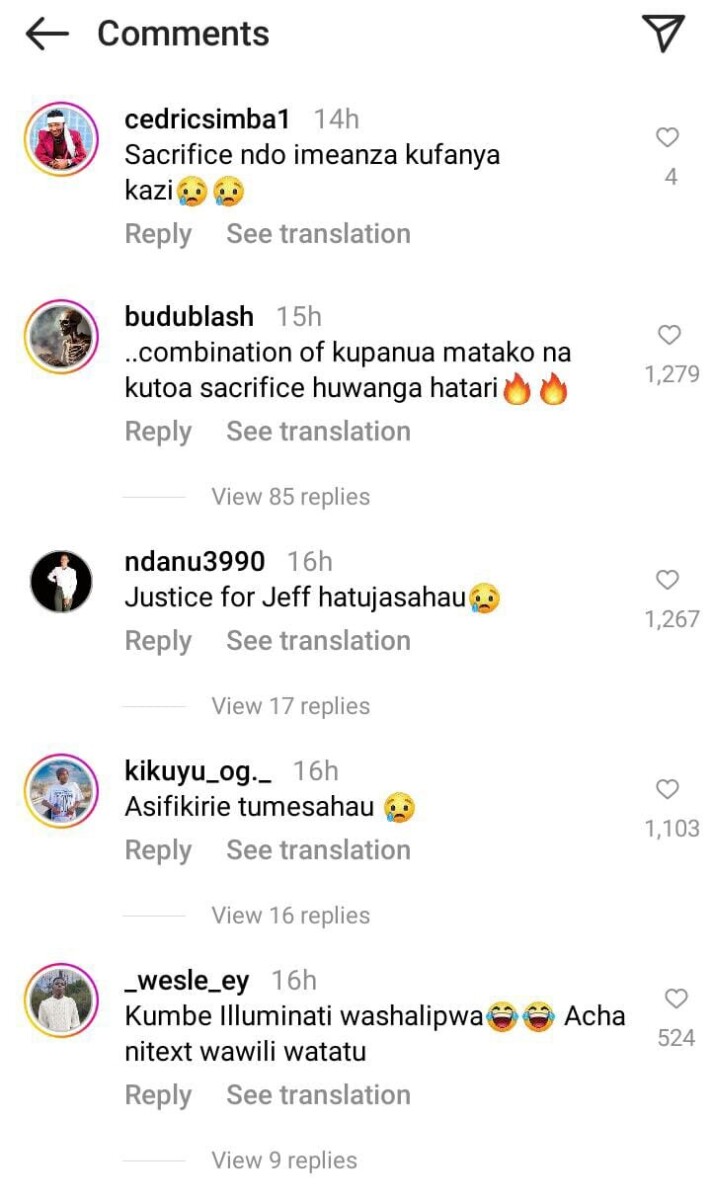This screenshot has width=711, height=1200.
Task: Open the ndanu3990 username link
Action: coord(195,561)
